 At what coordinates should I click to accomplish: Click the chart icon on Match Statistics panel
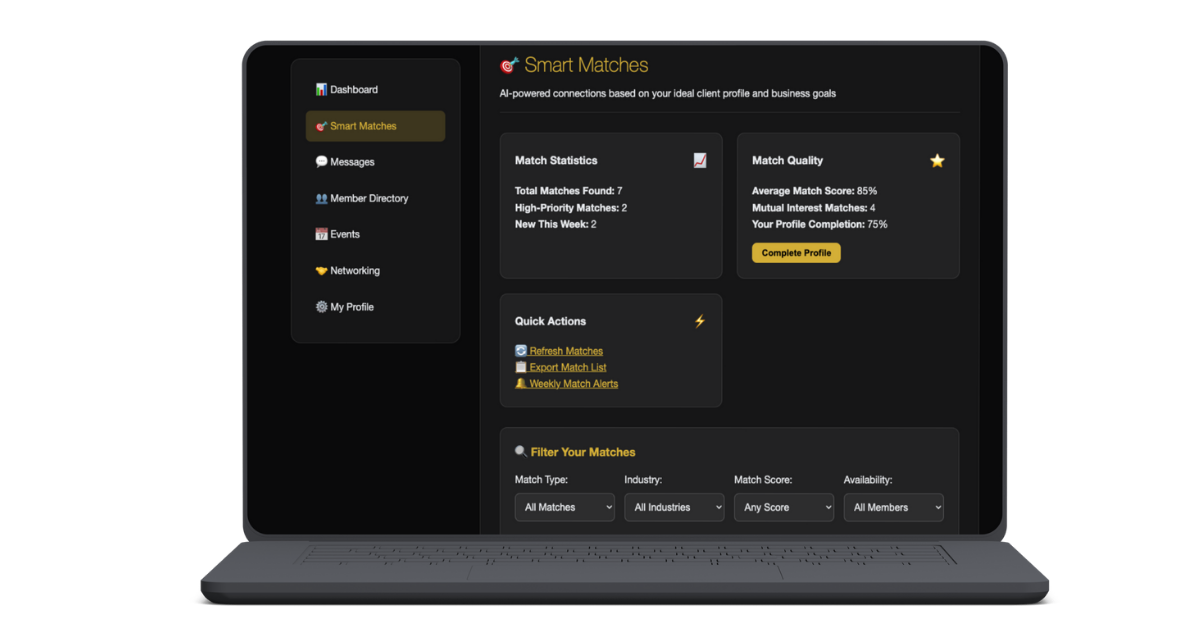pos(700,160)
